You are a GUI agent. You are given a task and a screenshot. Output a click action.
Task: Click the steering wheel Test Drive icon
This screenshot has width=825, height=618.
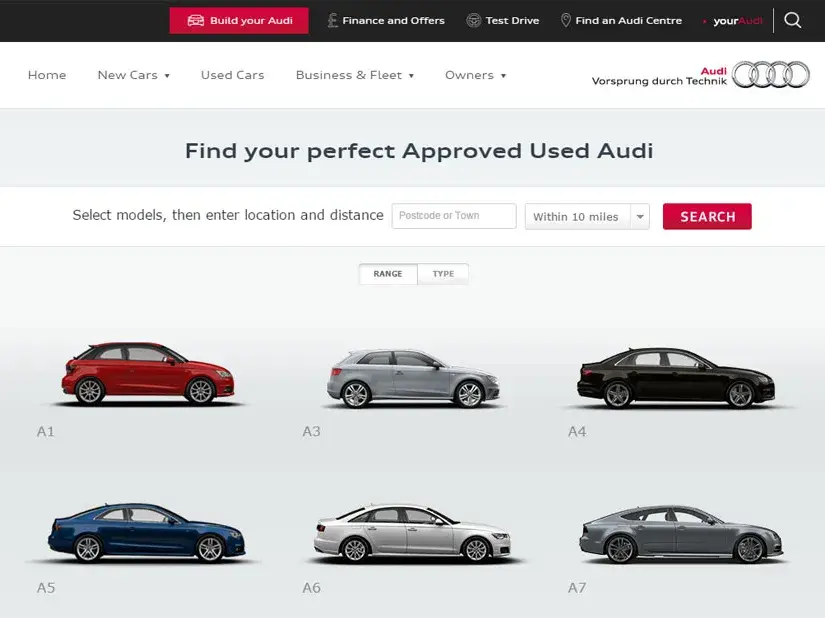coord(474,20)
